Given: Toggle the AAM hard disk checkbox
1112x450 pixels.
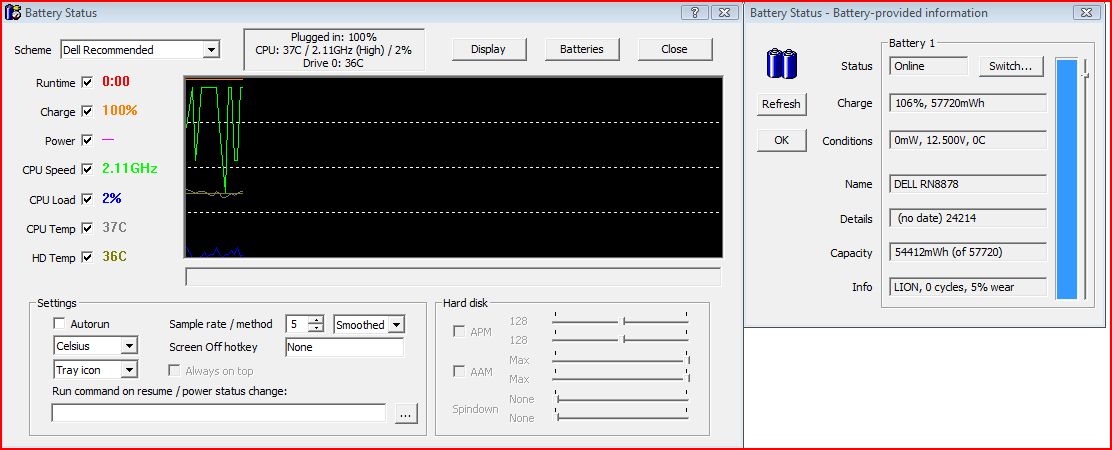Looking at the screenshot, I should [x=459, y=371].
